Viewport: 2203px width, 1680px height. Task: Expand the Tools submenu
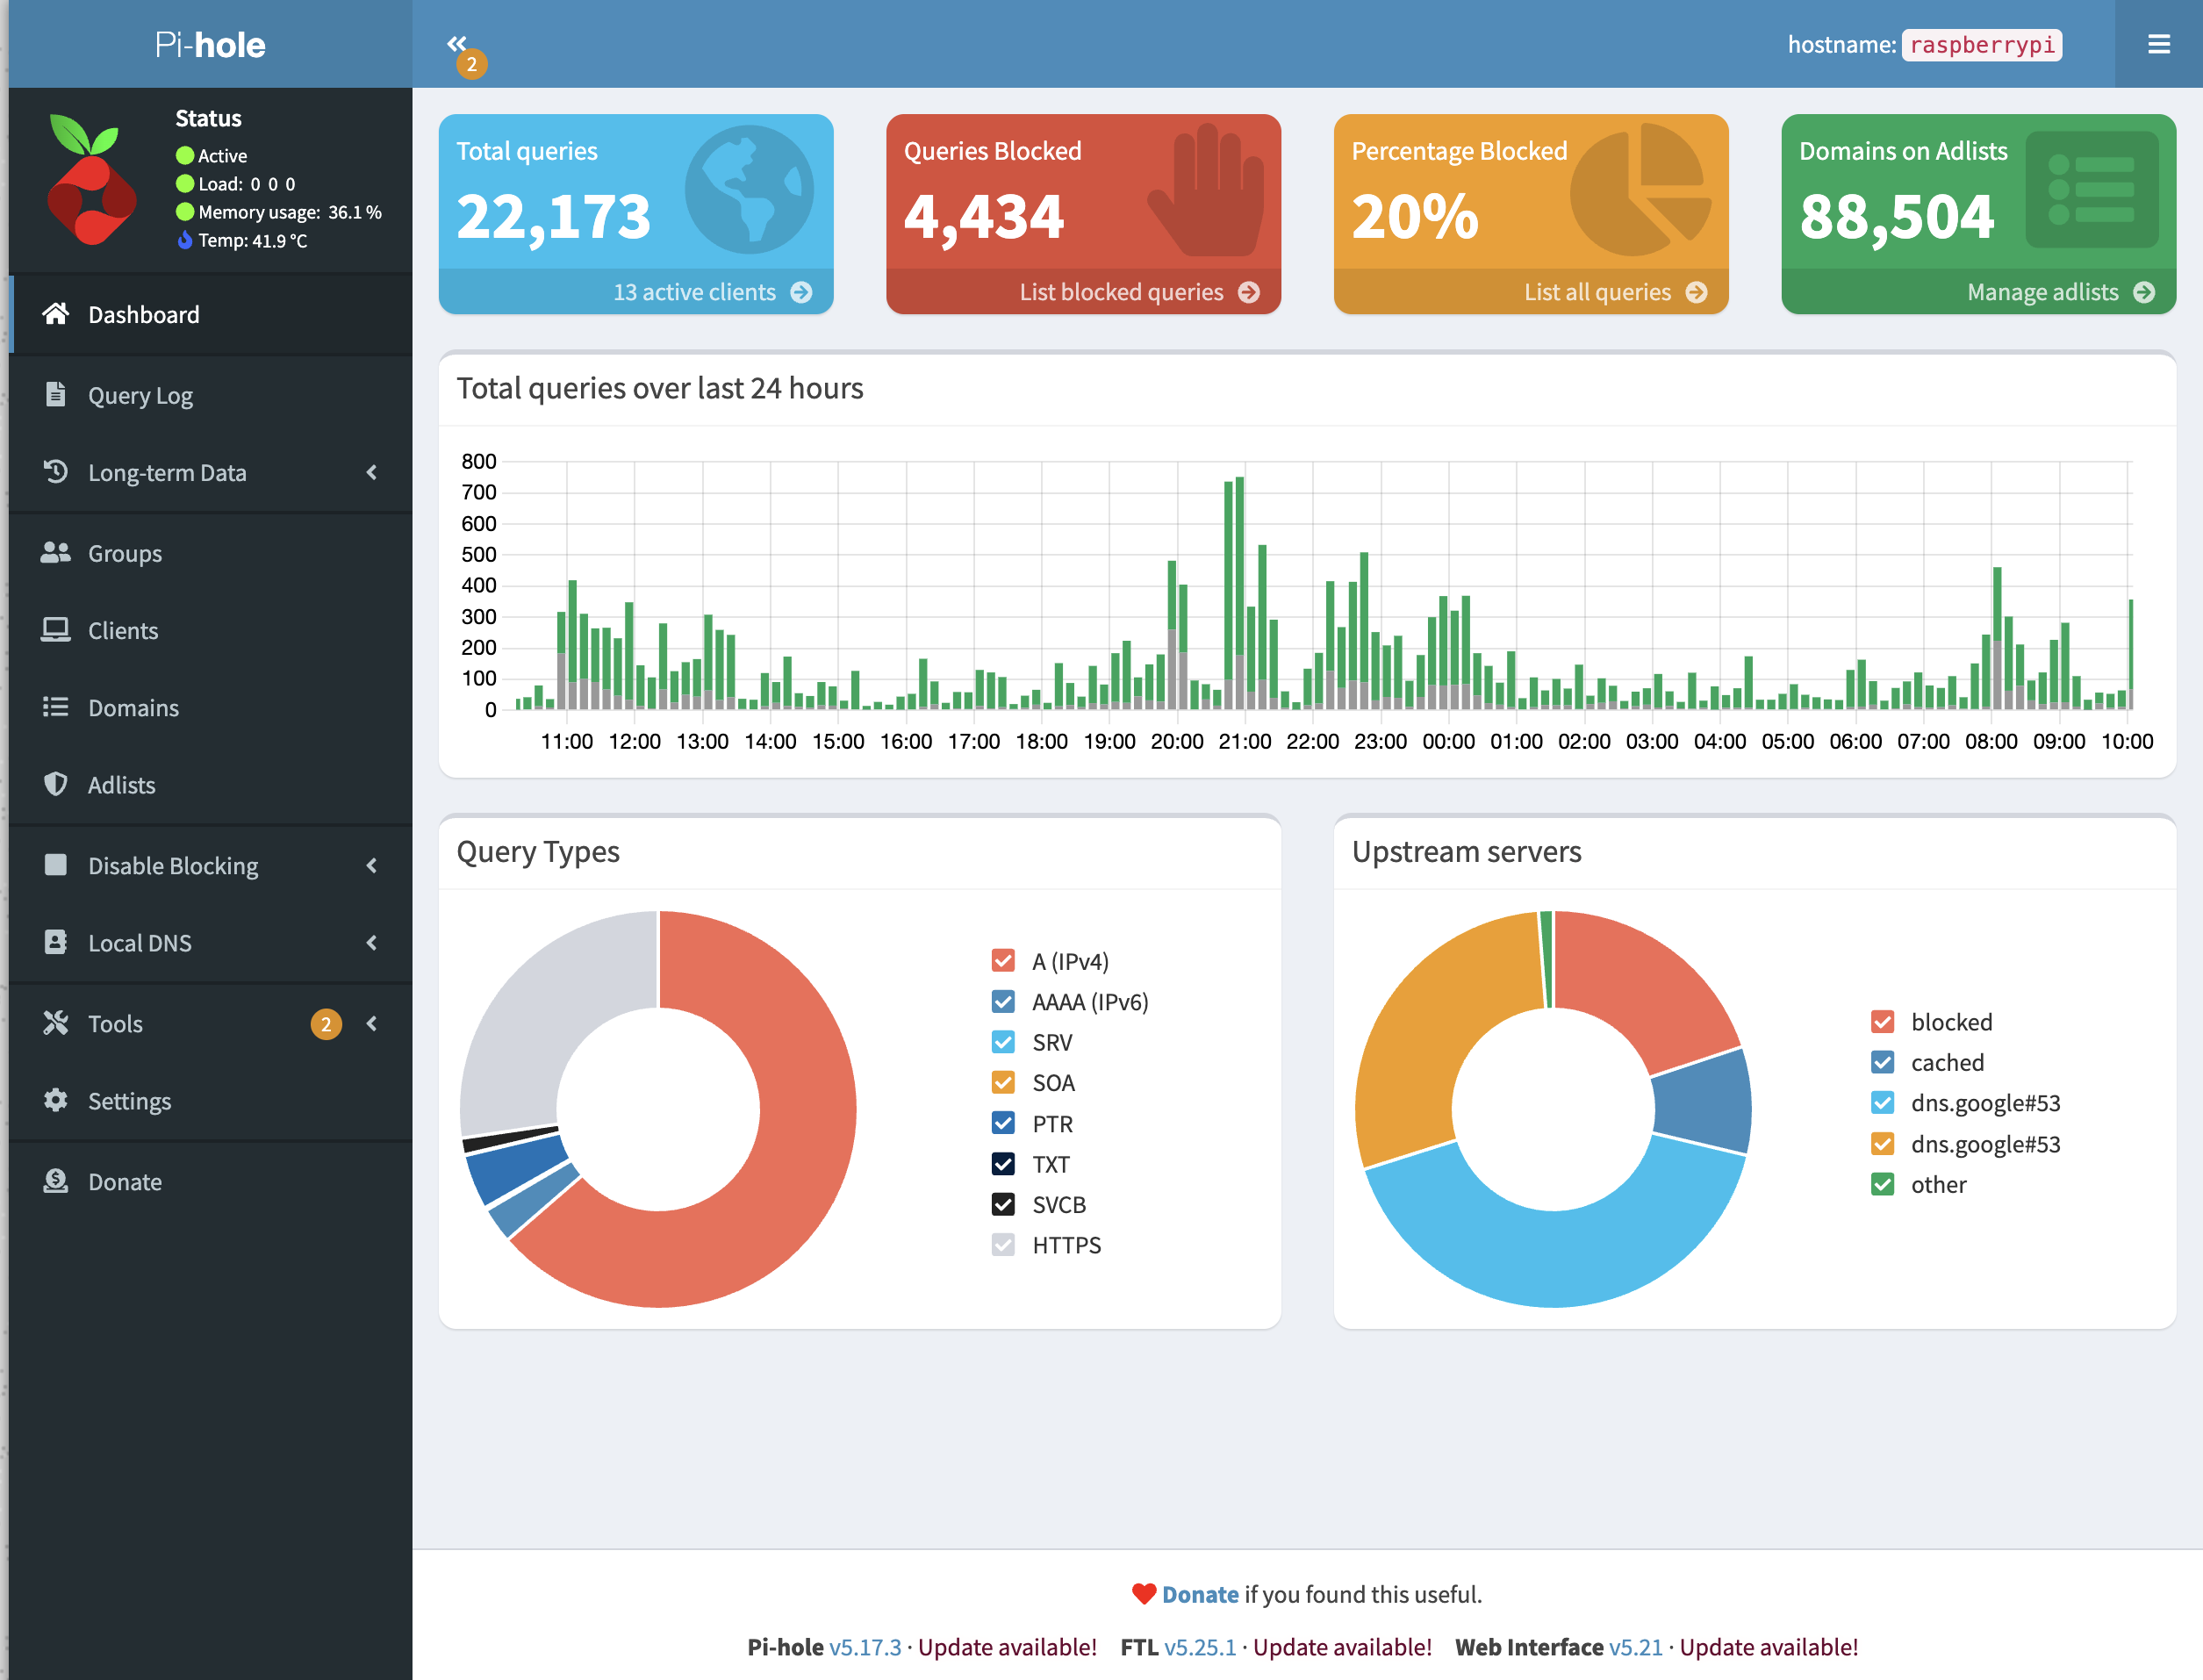tap(372, 1023)
